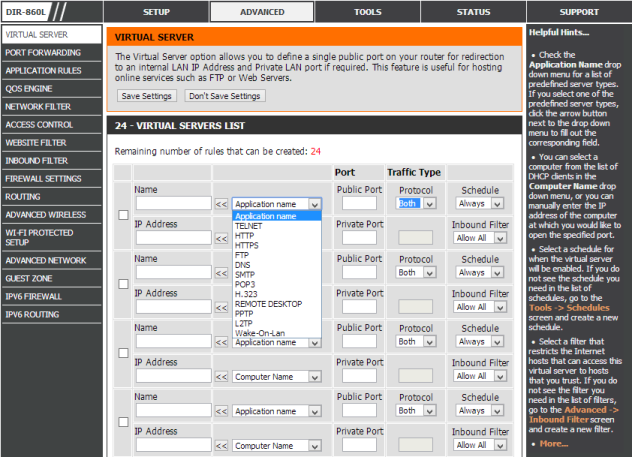Screen dimensions: 632x457
Task: Choose DNS from the application list
Action: click(x=276, y=265)
